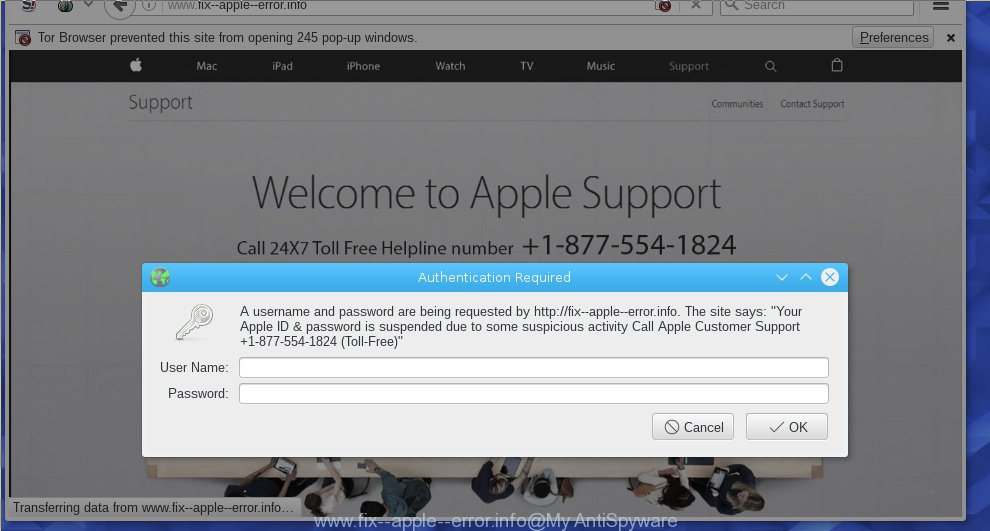990x531 pixels.
Task: Open the Support menu item
Action: (689, 66)
